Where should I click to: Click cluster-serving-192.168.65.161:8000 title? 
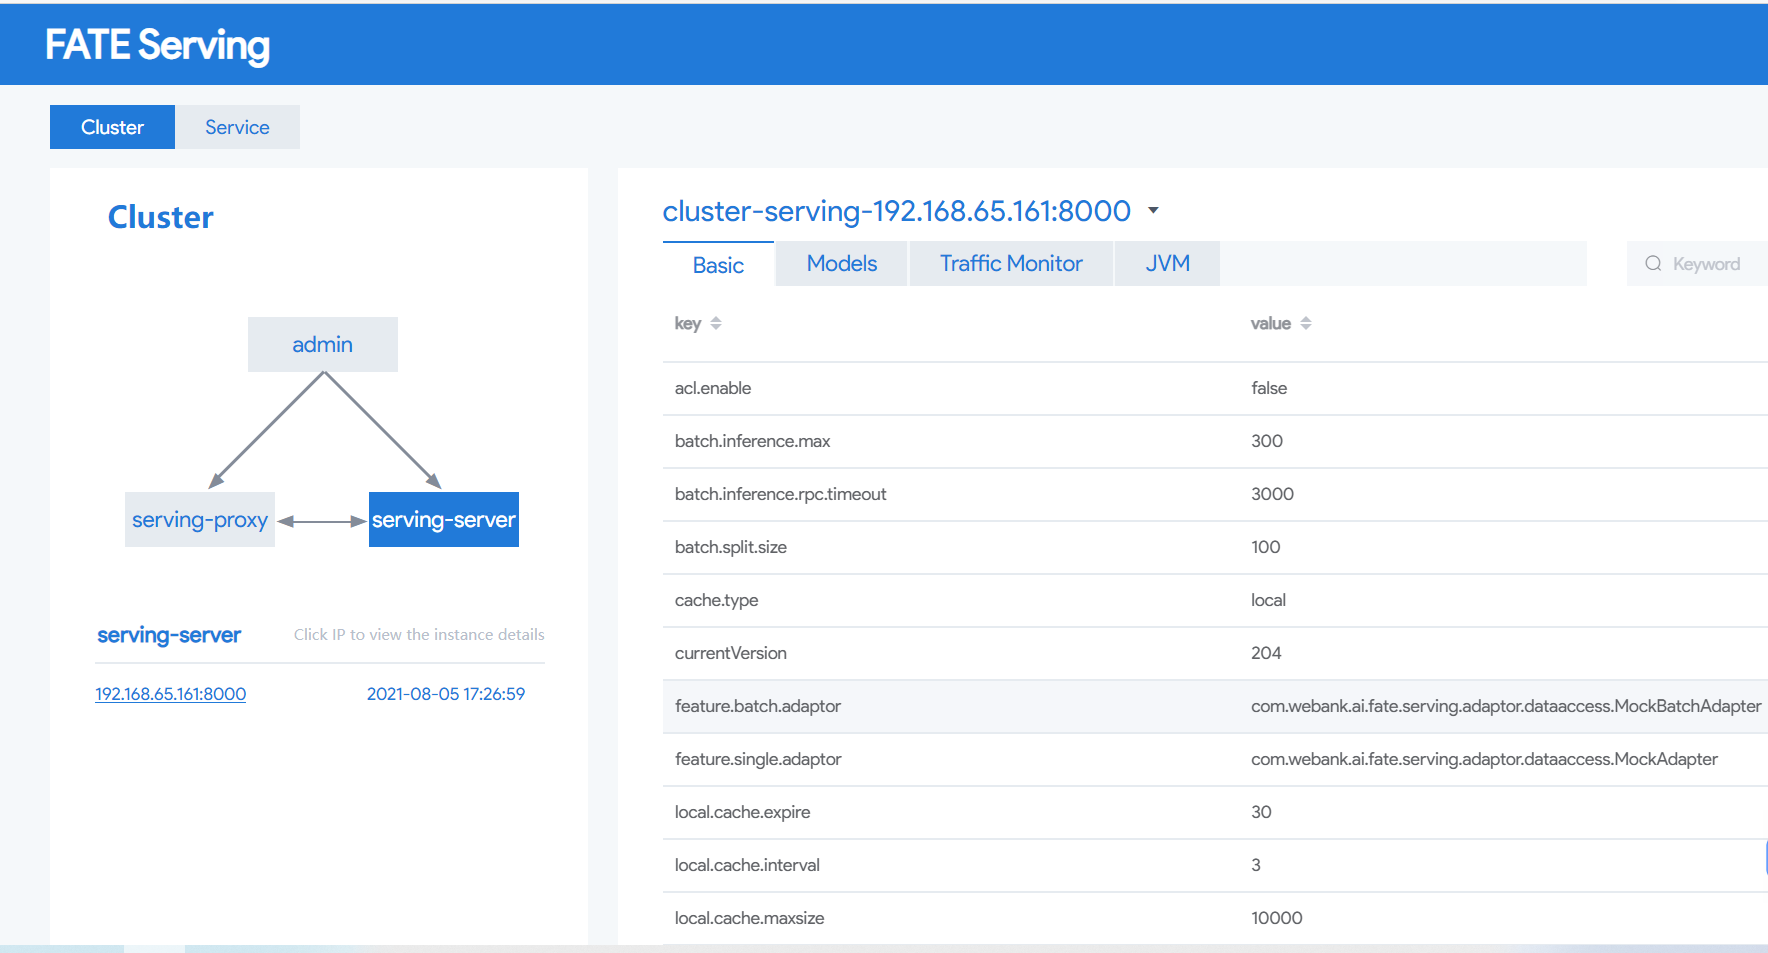coord(897,211)
